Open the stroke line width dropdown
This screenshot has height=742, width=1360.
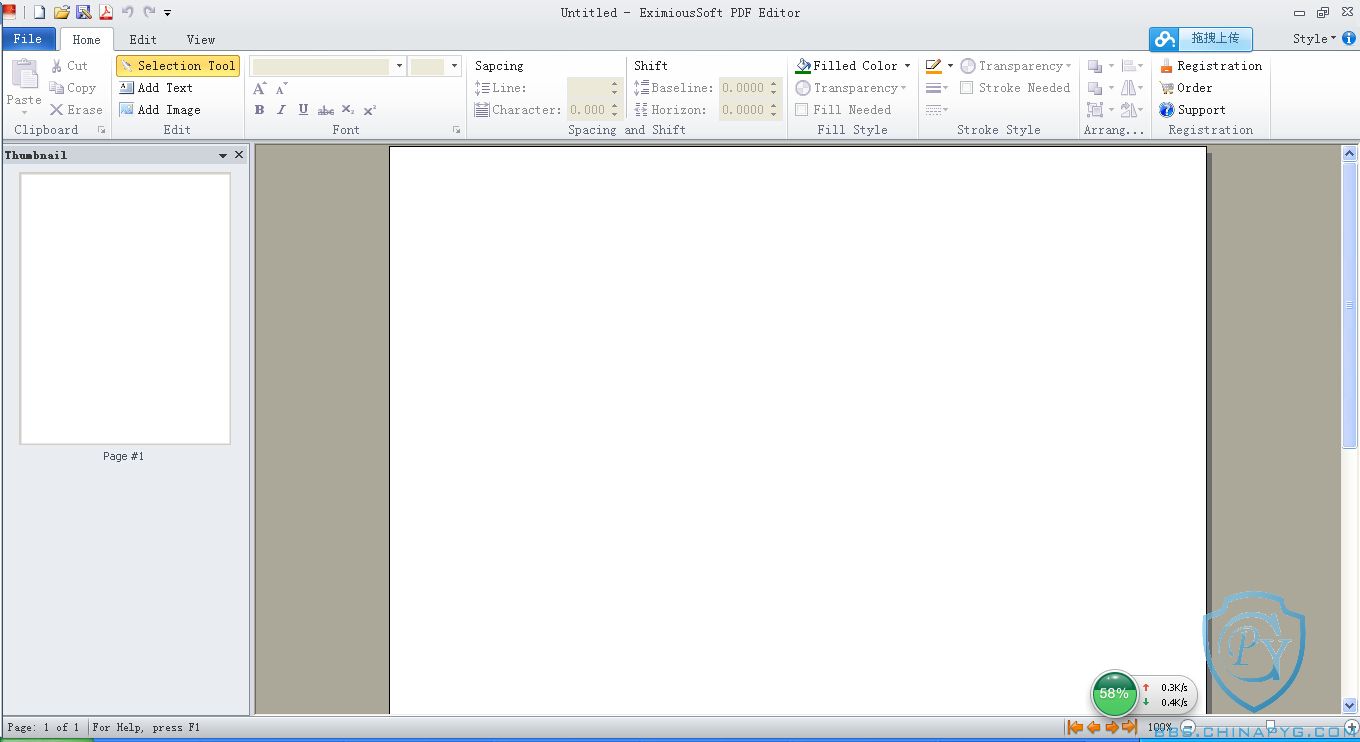(x=937, y=88)
